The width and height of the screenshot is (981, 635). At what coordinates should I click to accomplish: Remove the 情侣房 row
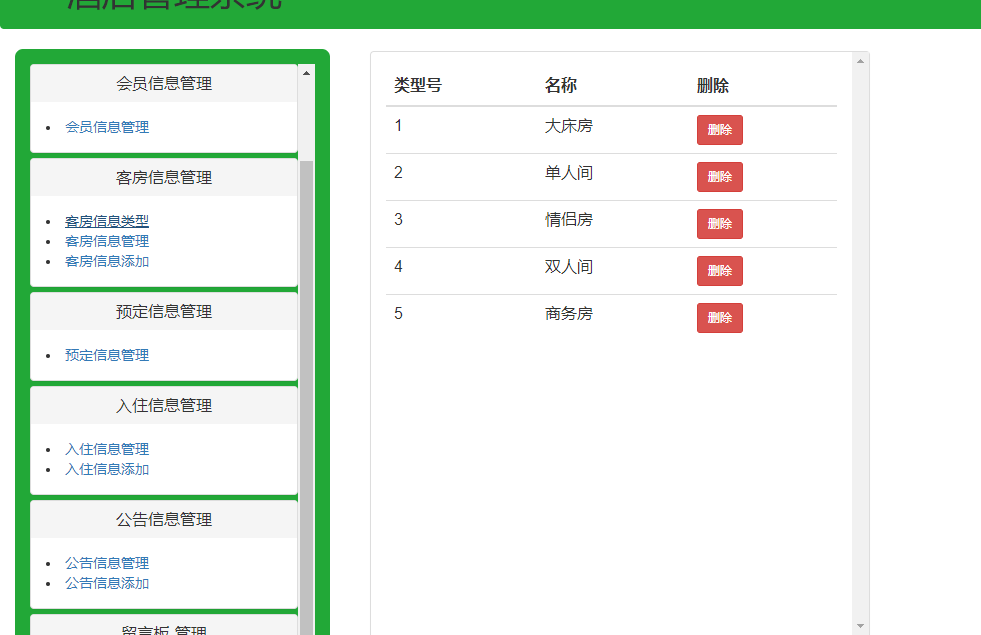[x=719, y=224]
